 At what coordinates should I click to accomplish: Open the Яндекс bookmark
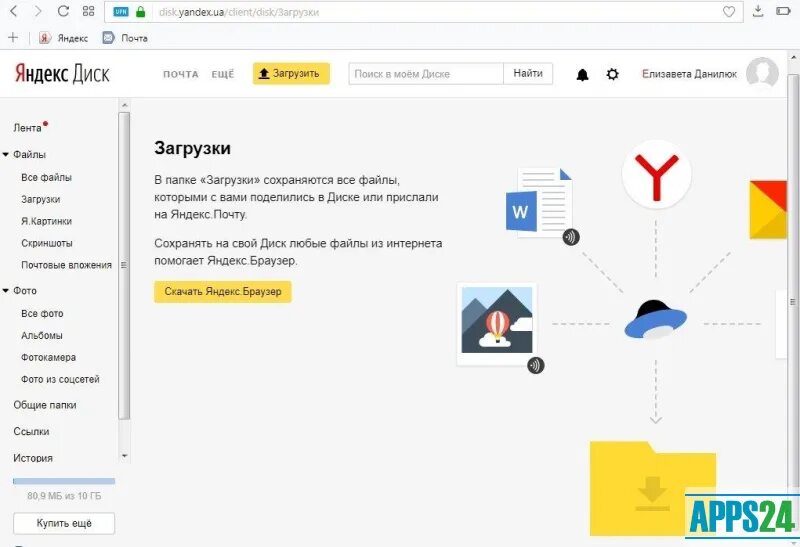click(x=63, y=38)
